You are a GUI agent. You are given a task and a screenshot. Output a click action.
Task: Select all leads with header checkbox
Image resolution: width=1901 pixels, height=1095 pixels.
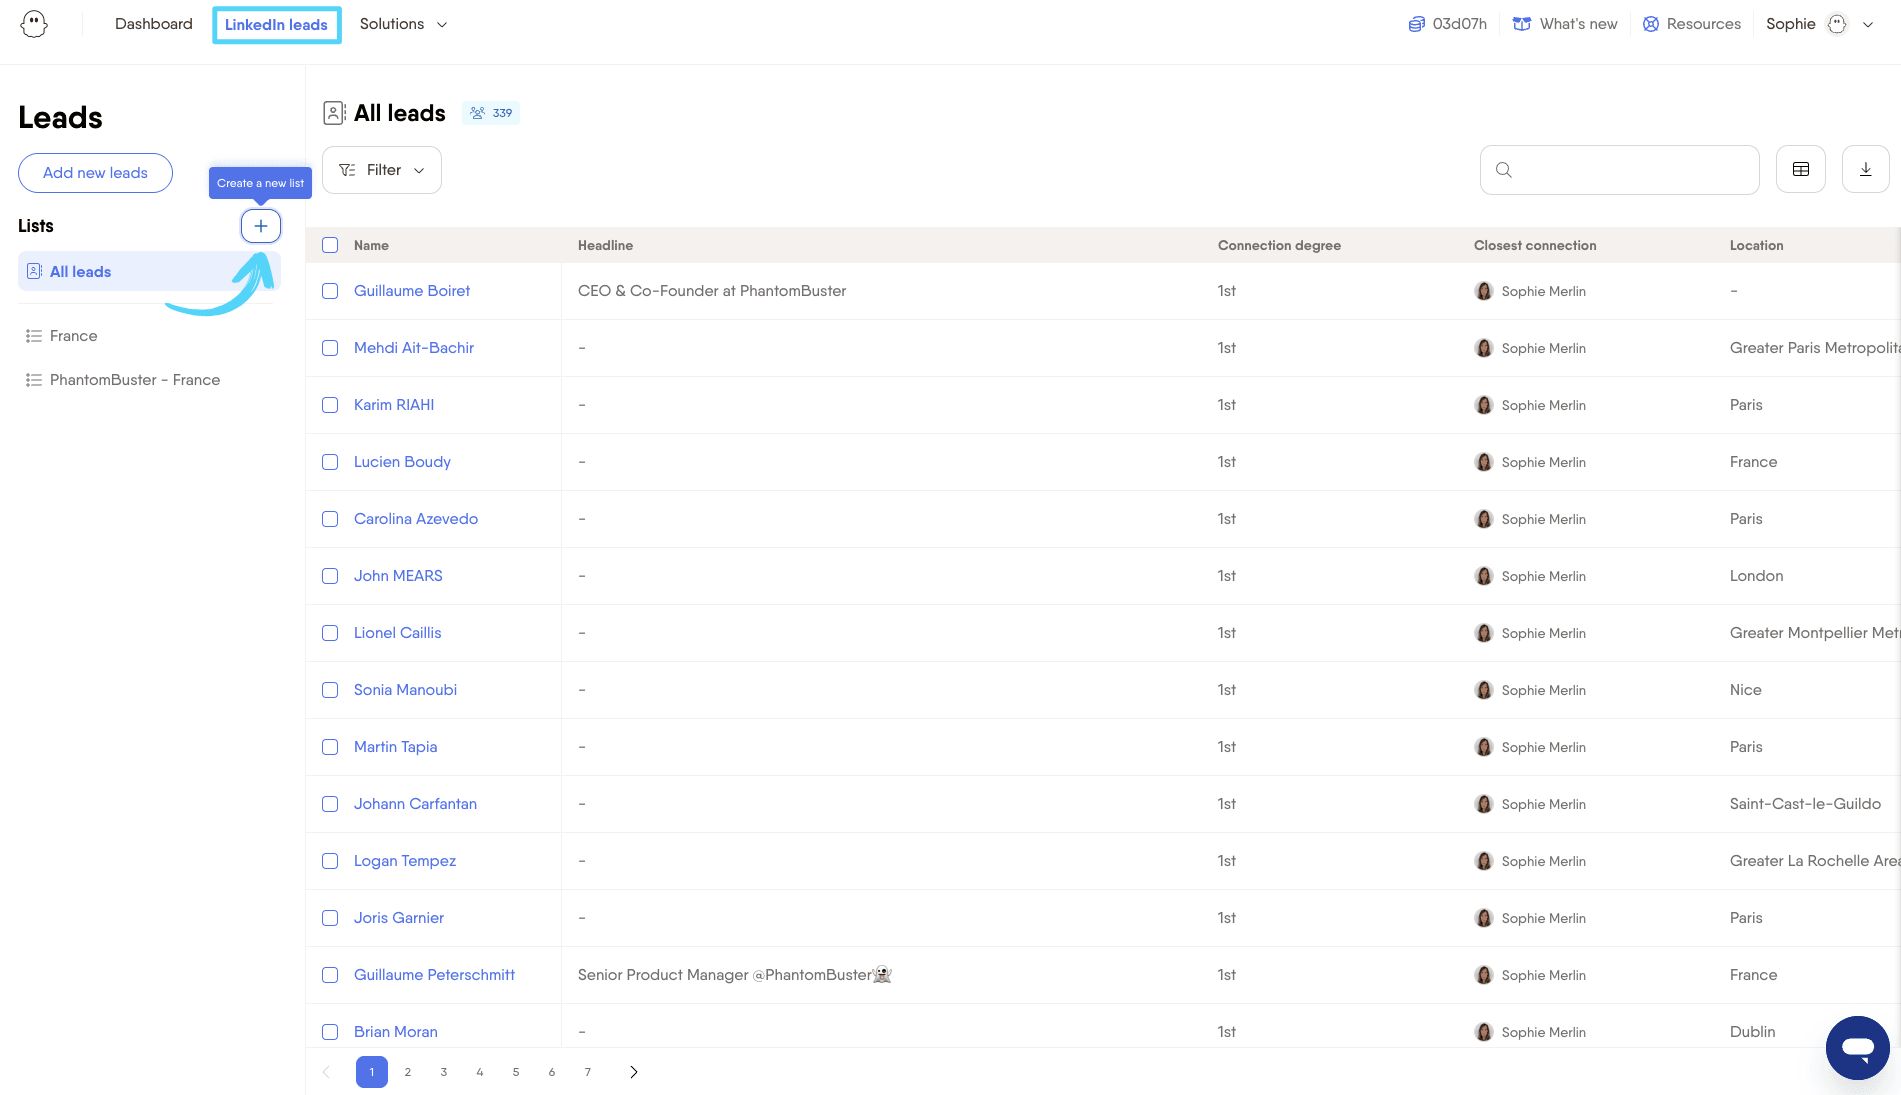[x=330, y=245]
